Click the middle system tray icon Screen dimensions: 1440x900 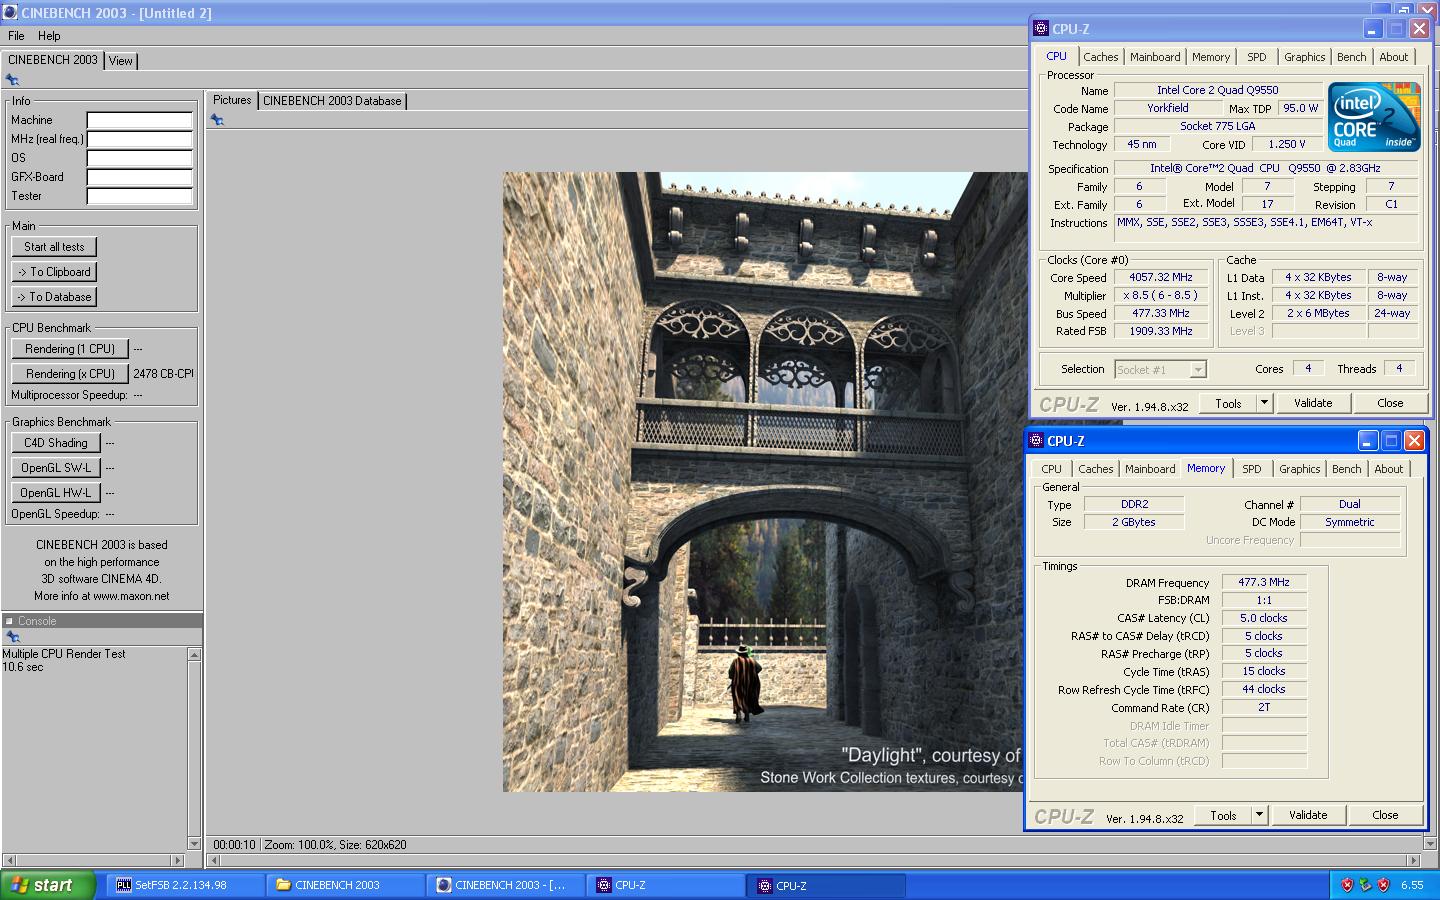[1365, 885]
